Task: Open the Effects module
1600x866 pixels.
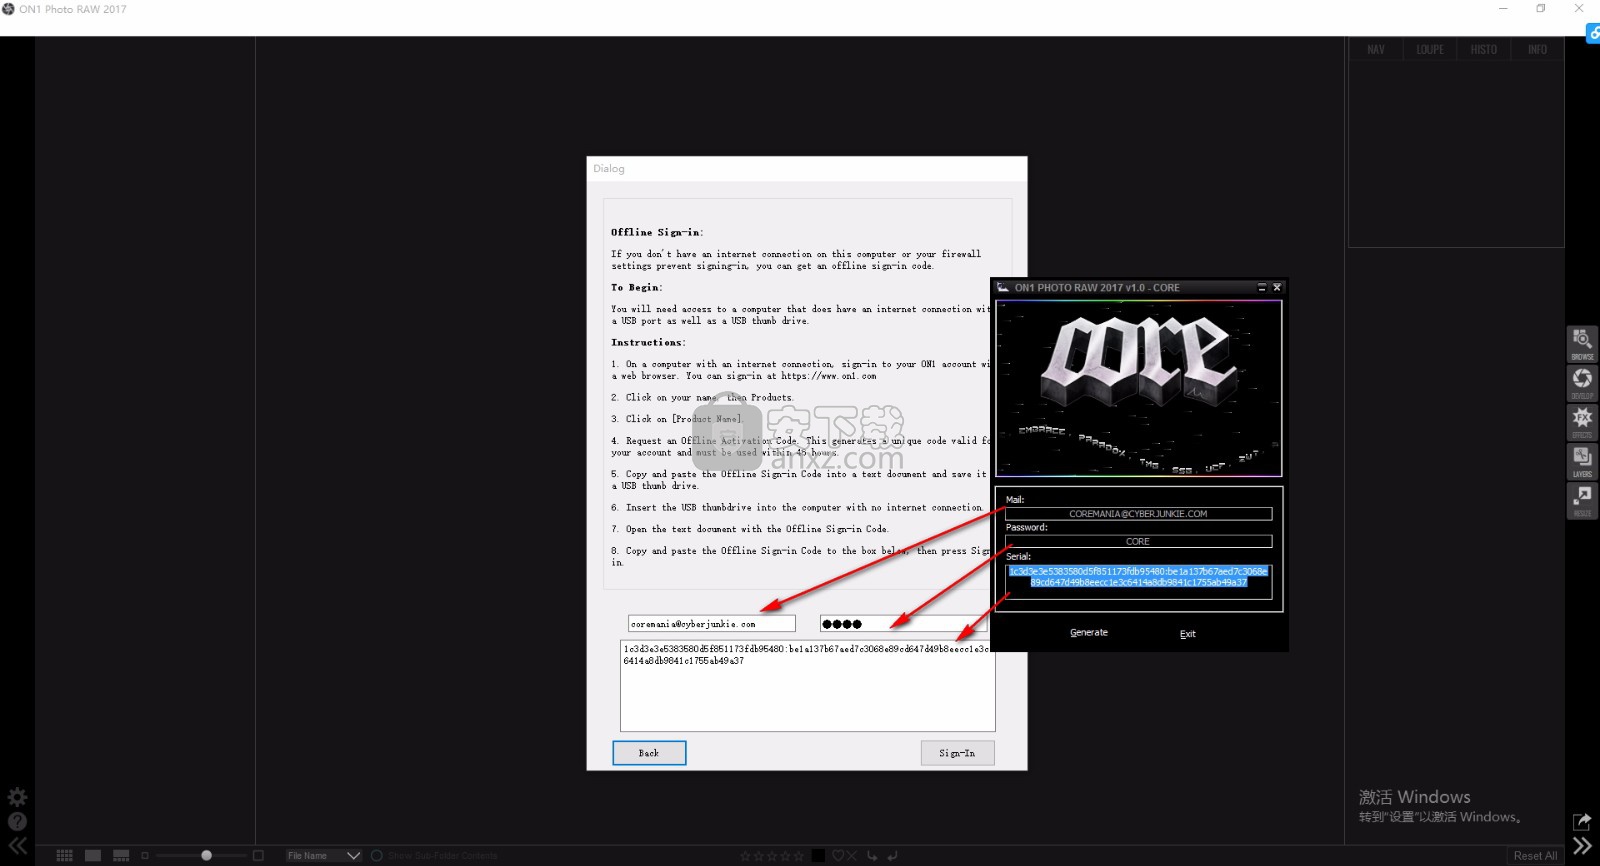Action: point(1582,421)
